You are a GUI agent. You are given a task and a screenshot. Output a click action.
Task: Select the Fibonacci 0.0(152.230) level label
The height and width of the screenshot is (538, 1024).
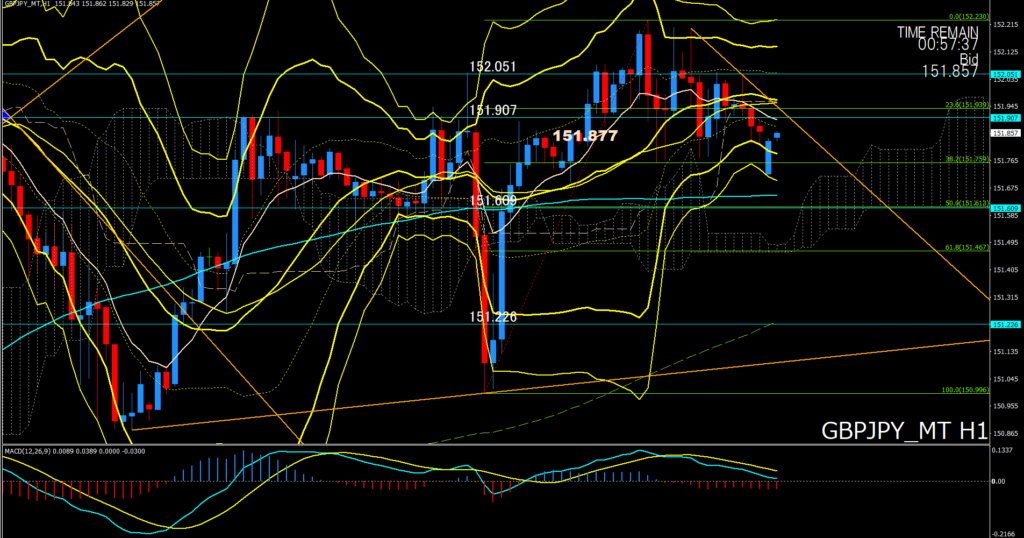click(x=969, y=17)
